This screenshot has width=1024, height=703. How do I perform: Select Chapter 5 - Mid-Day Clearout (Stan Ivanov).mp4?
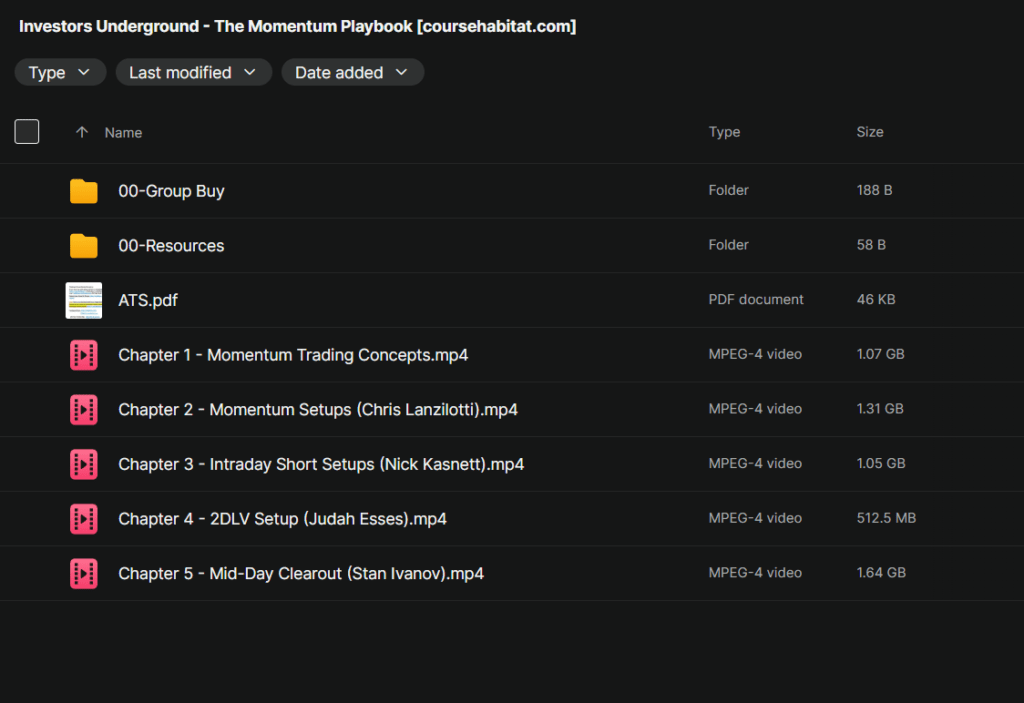(301, 574)
